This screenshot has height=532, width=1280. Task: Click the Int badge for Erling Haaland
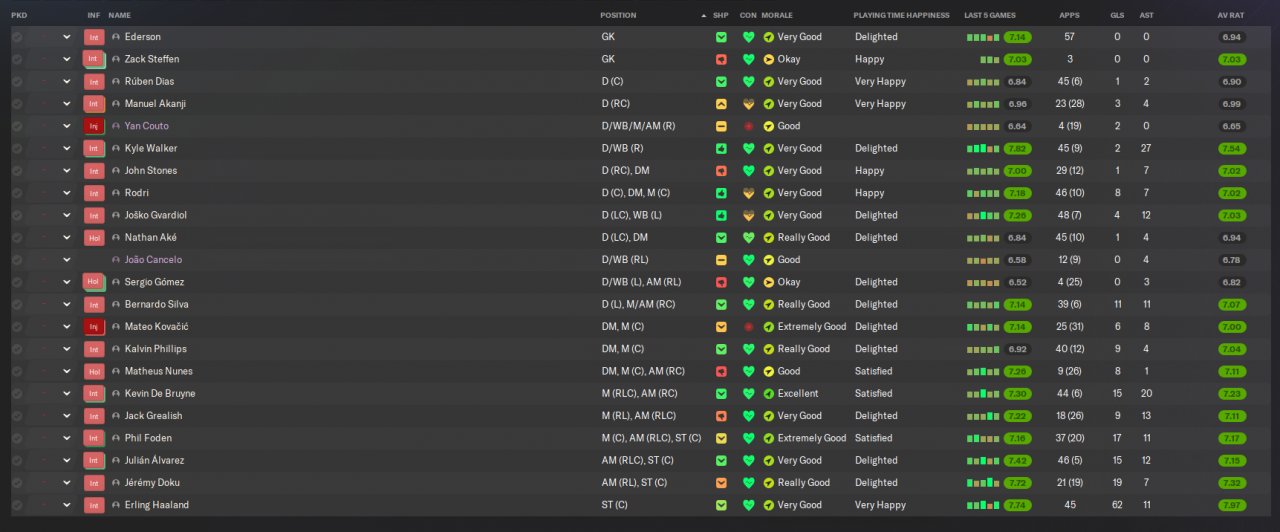click(x=94, y=505)
